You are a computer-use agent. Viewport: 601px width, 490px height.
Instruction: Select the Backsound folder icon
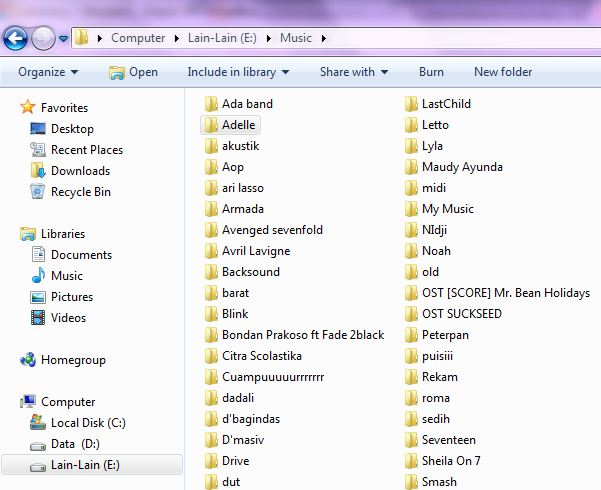click(x=211, y=272)
